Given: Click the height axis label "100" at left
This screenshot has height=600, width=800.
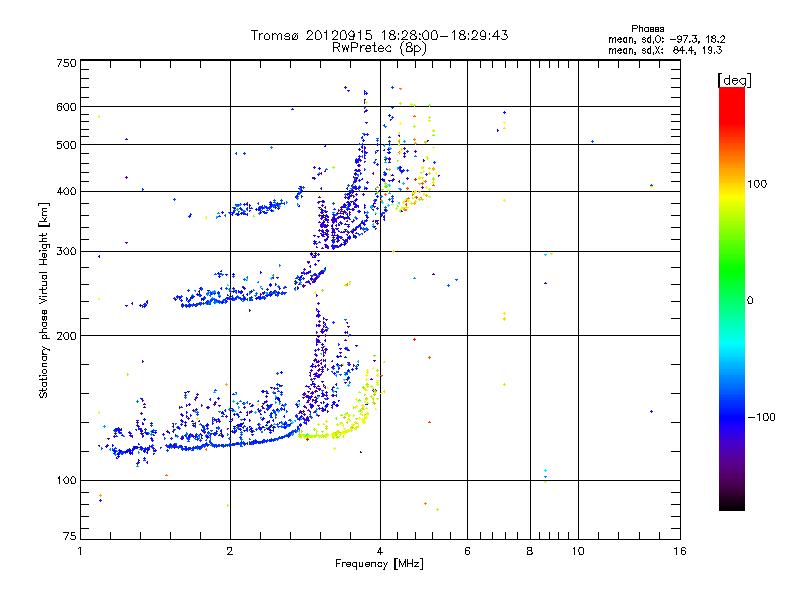Looking at the screenshot, I should [x=67, y=480].
